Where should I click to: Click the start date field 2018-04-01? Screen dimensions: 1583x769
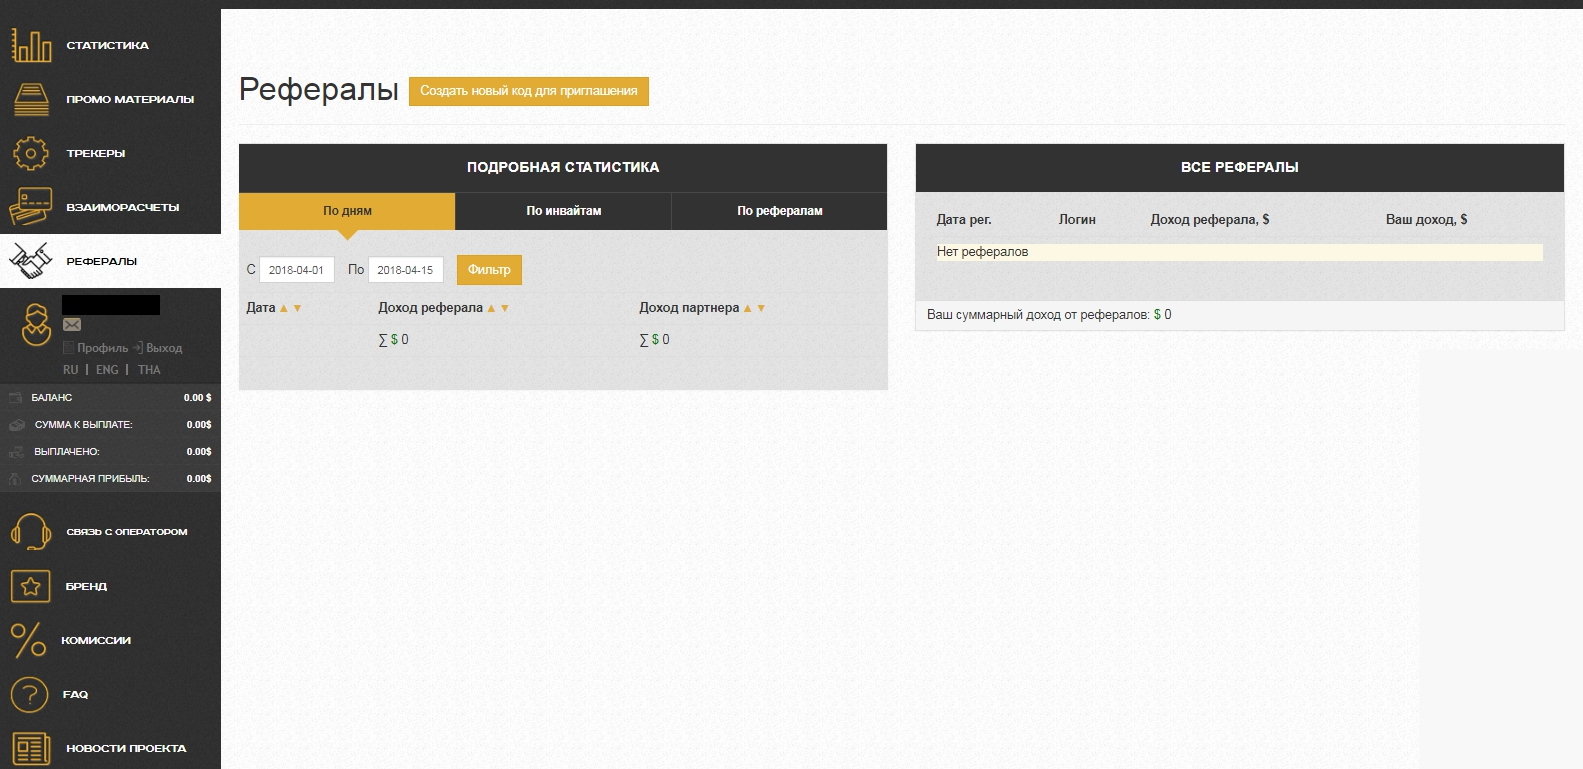pyautogui.click(x=296, y=270)
